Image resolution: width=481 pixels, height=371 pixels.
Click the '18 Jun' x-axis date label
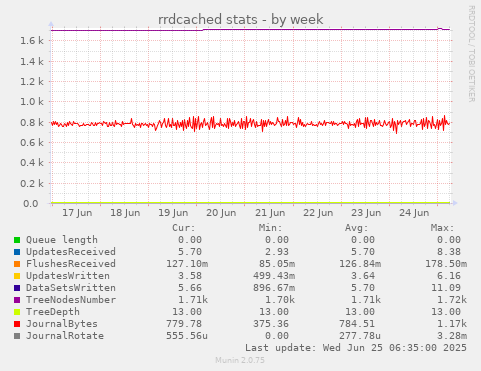(x=125, y=213)
